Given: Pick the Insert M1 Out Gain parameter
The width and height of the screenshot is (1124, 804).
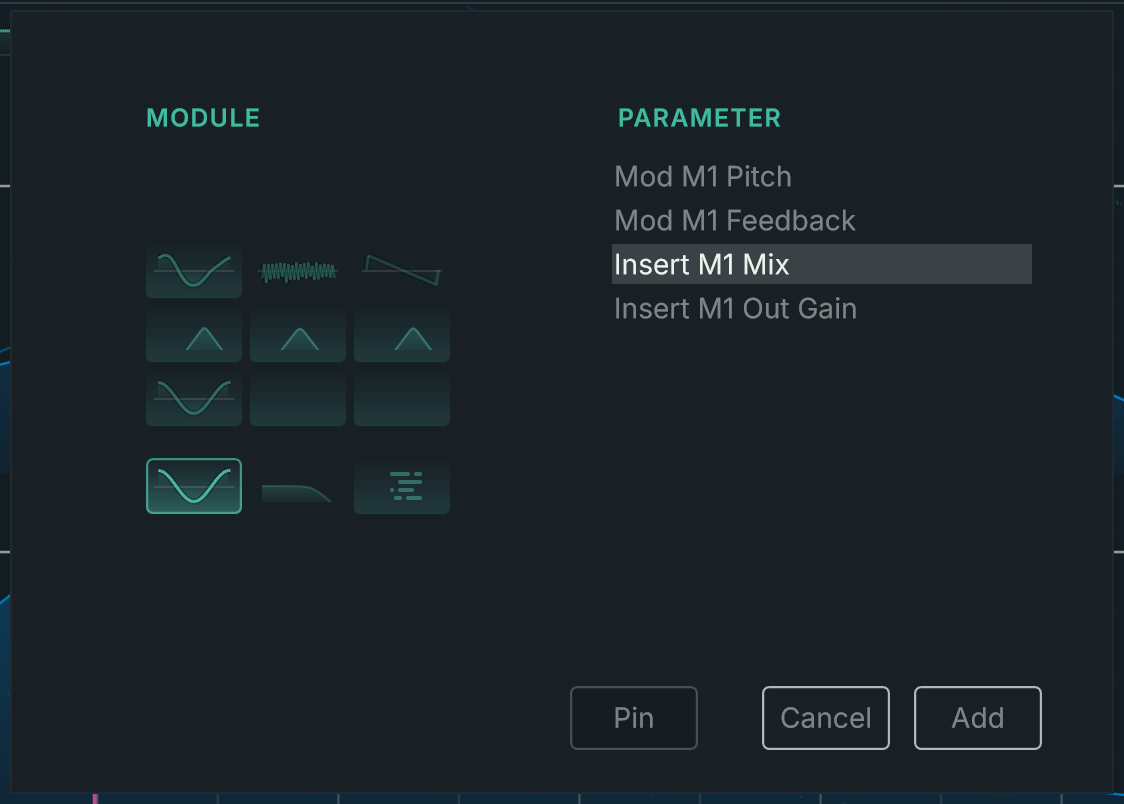Looking at the screenshot, I should (735, 308).
